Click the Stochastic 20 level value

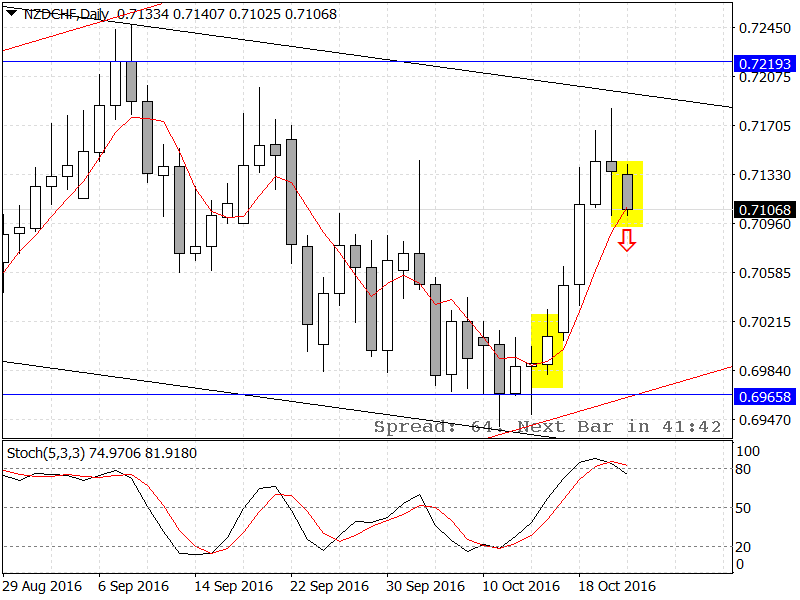(x=743, y=547)
